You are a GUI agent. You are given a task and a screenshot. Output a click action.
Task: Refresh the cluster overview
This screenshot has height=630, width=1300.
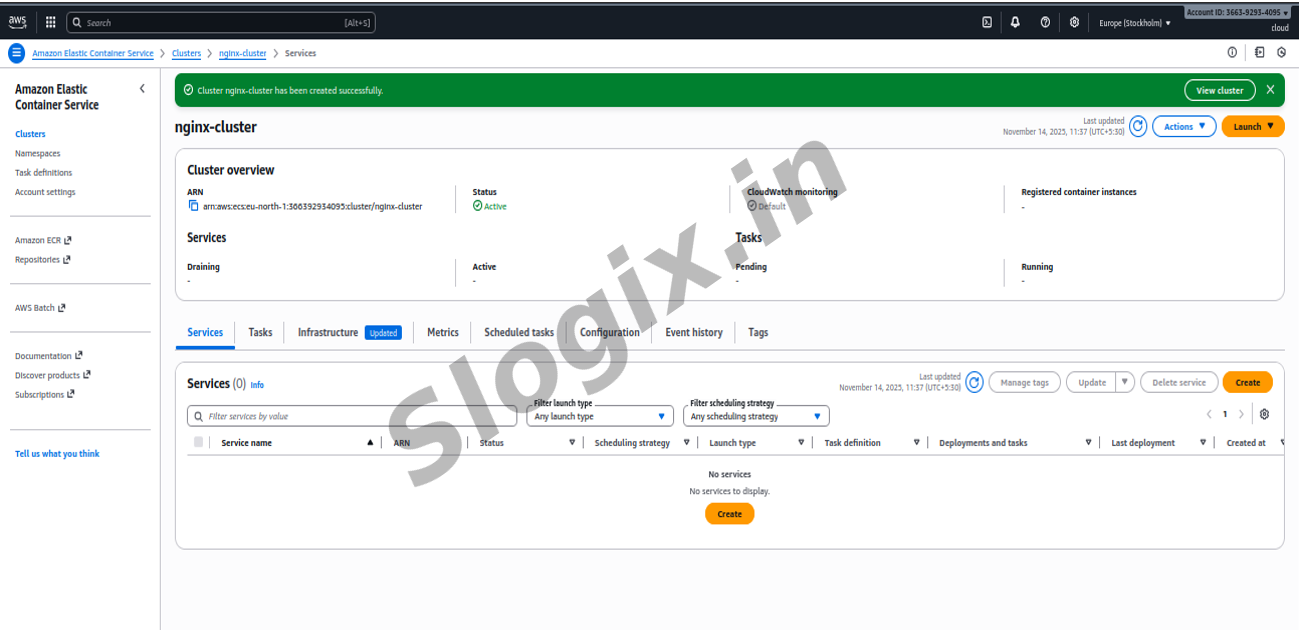tap(1137, 127)
